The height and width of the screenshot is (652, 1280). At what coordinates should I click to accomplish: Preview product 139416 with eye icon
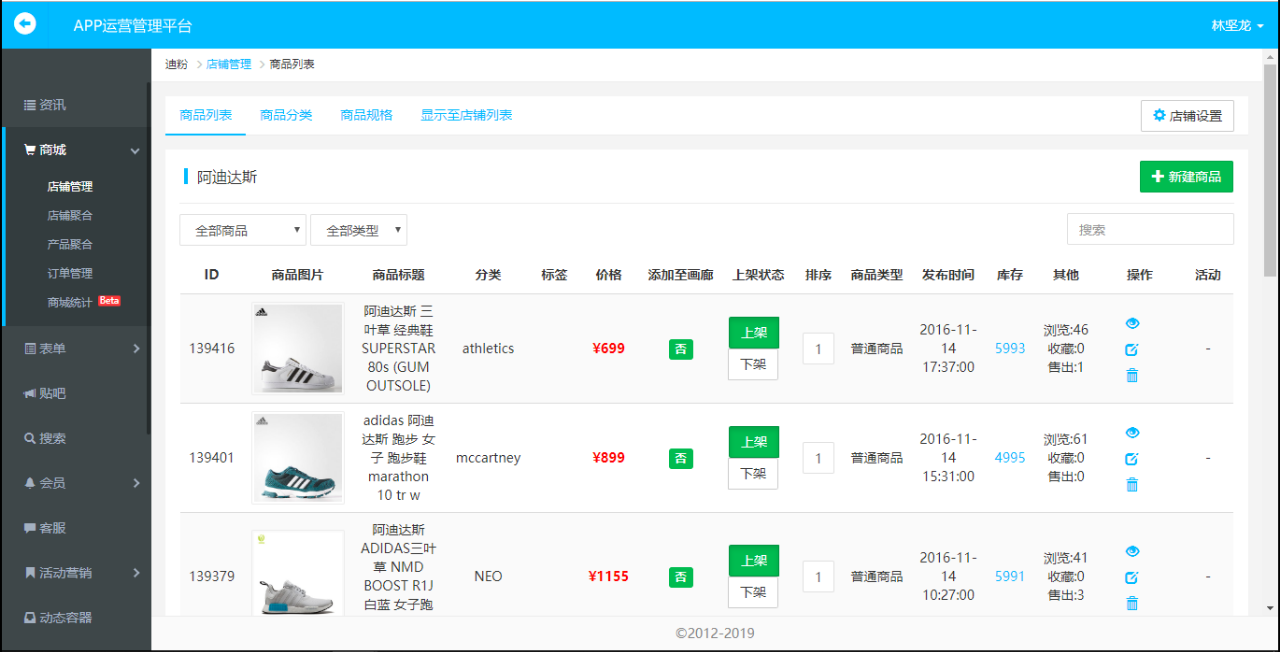[1132, 323]
